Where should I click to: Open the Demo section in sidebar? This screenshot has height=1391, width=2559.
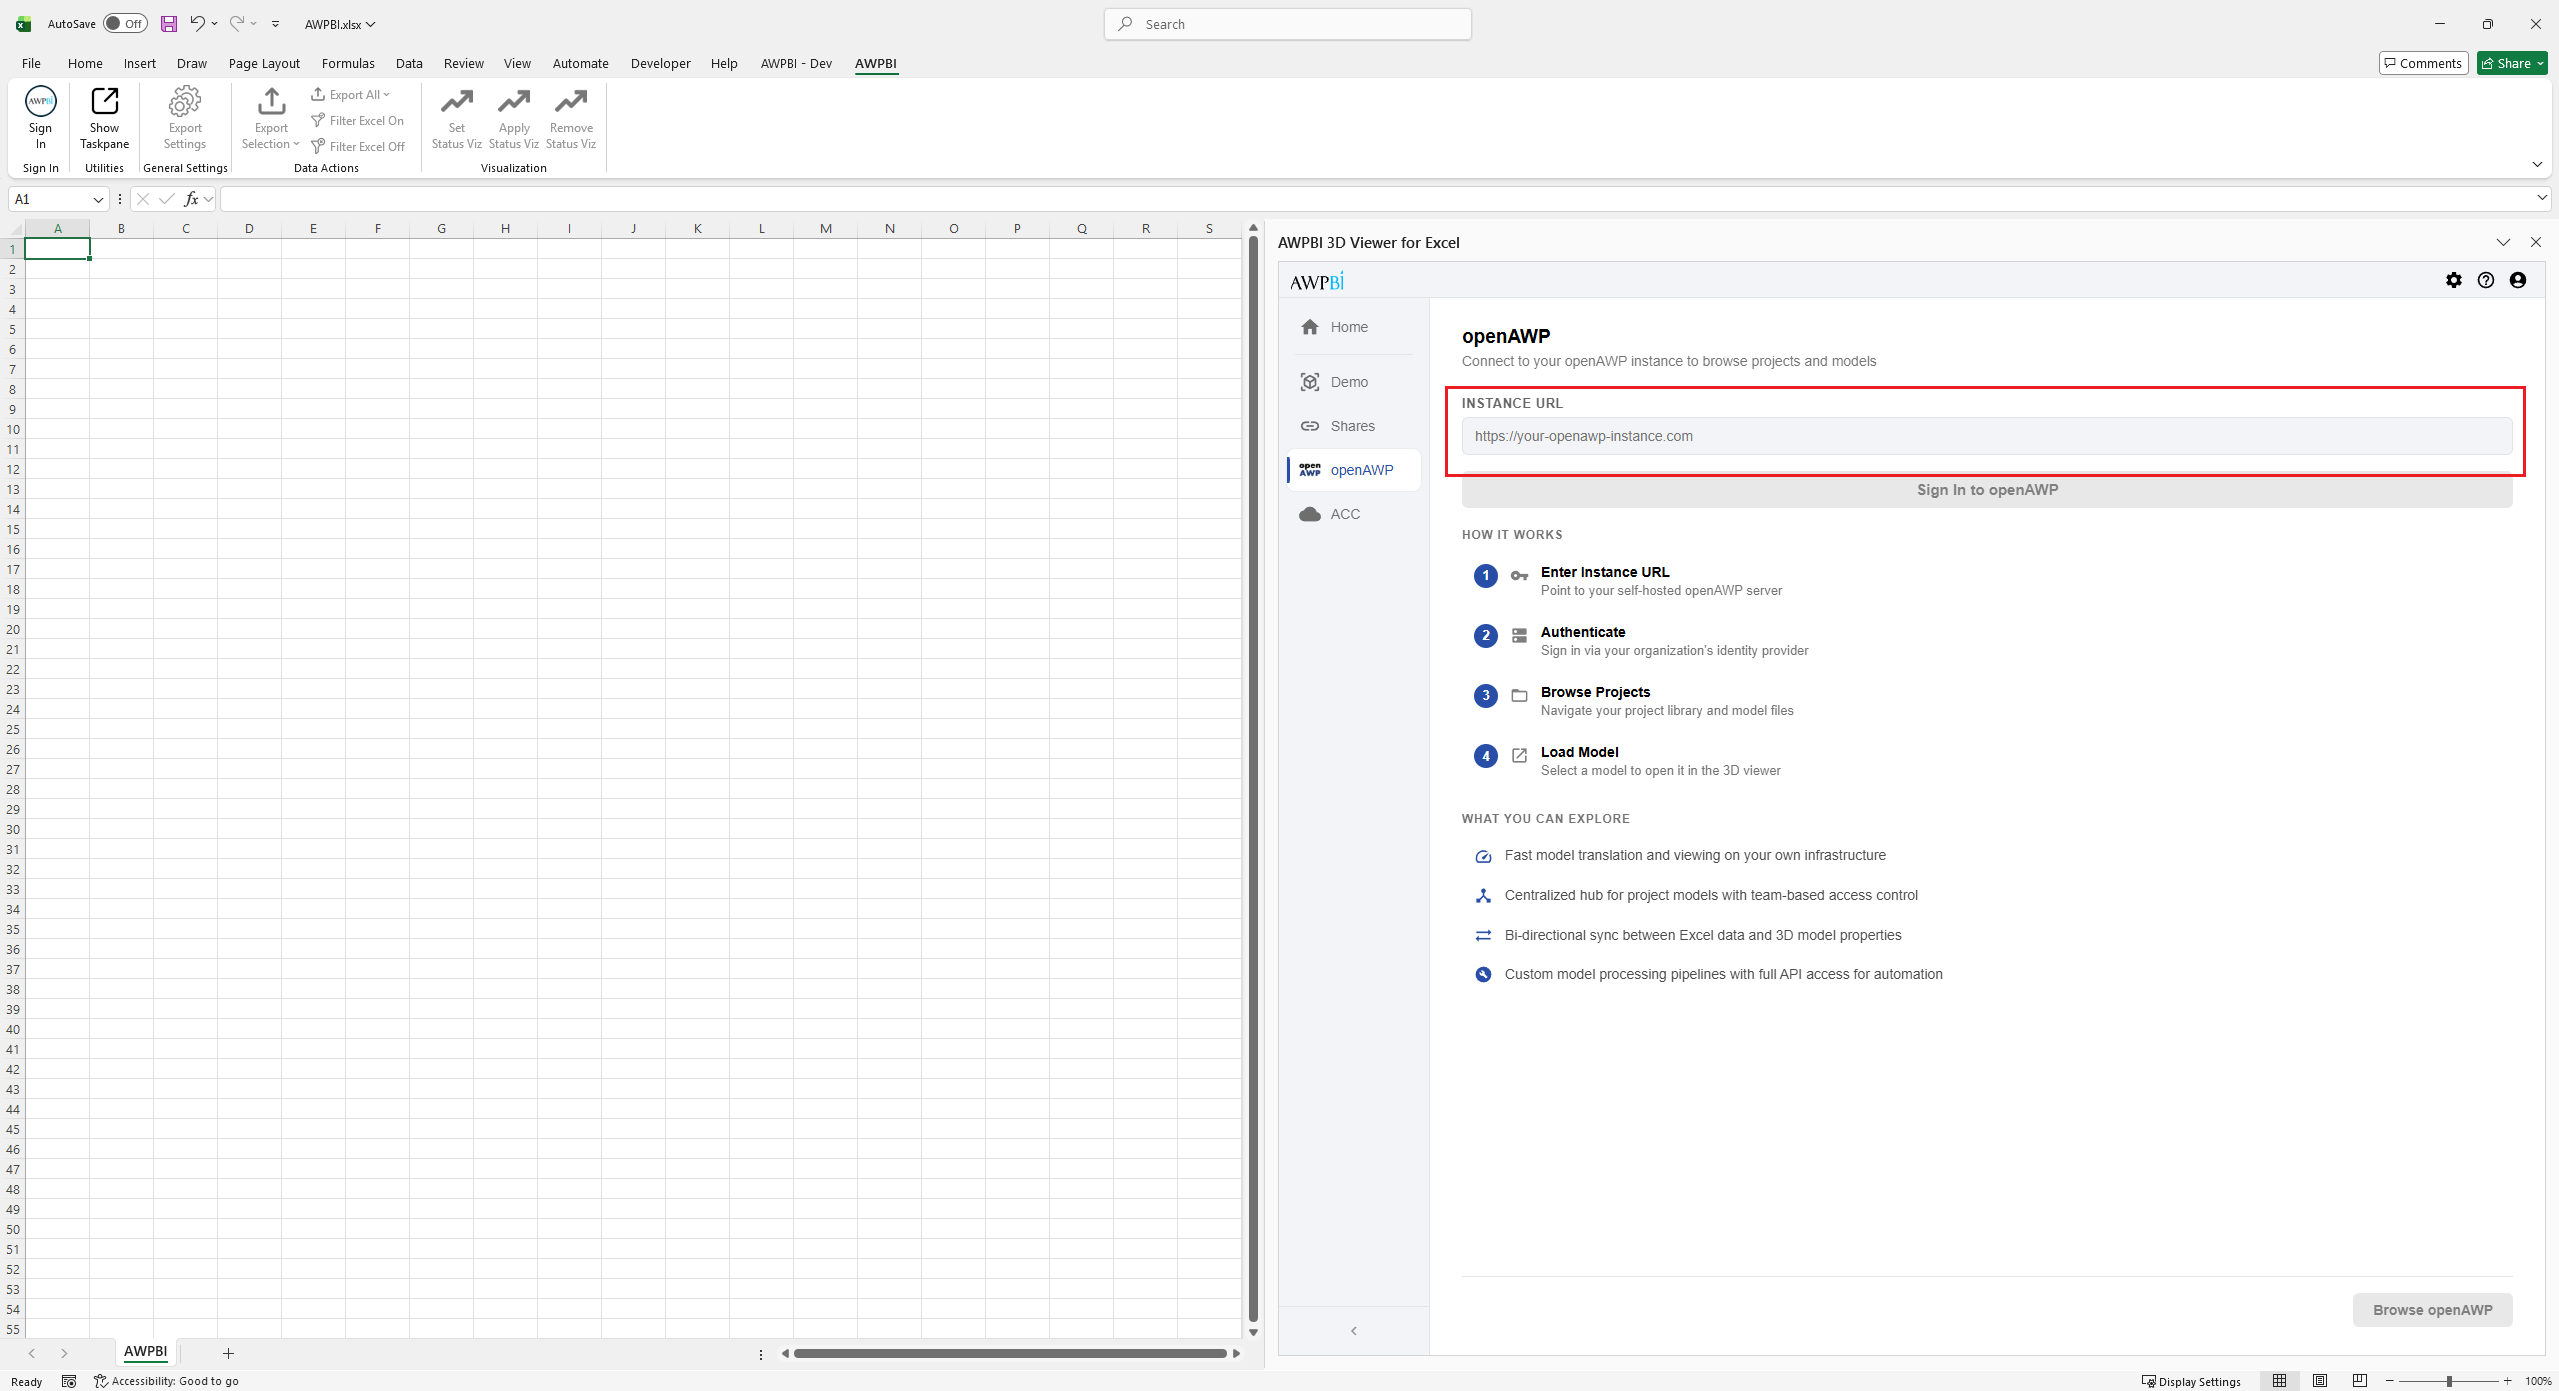(1354, 382)
